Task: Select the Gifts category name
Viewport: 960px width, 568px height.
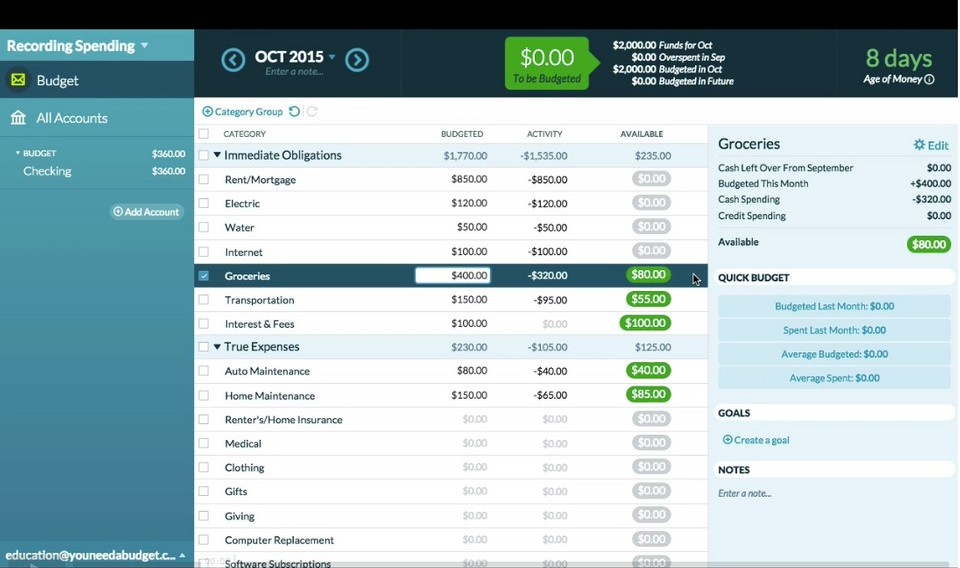Action: (x=236, y=491)
